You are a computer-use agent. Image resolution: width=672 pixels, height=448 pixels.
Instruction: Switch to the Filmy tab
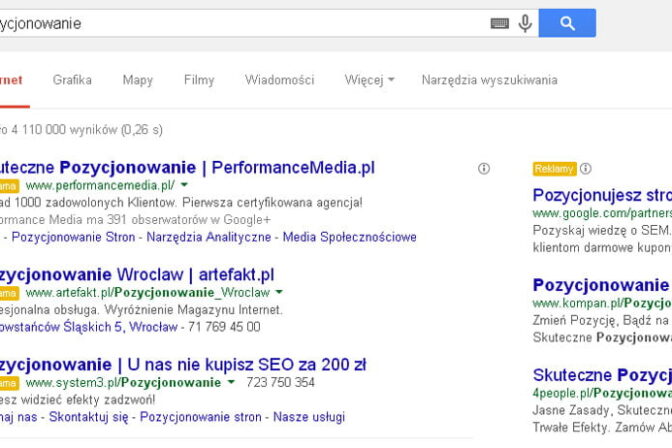[x=199, y=80]
